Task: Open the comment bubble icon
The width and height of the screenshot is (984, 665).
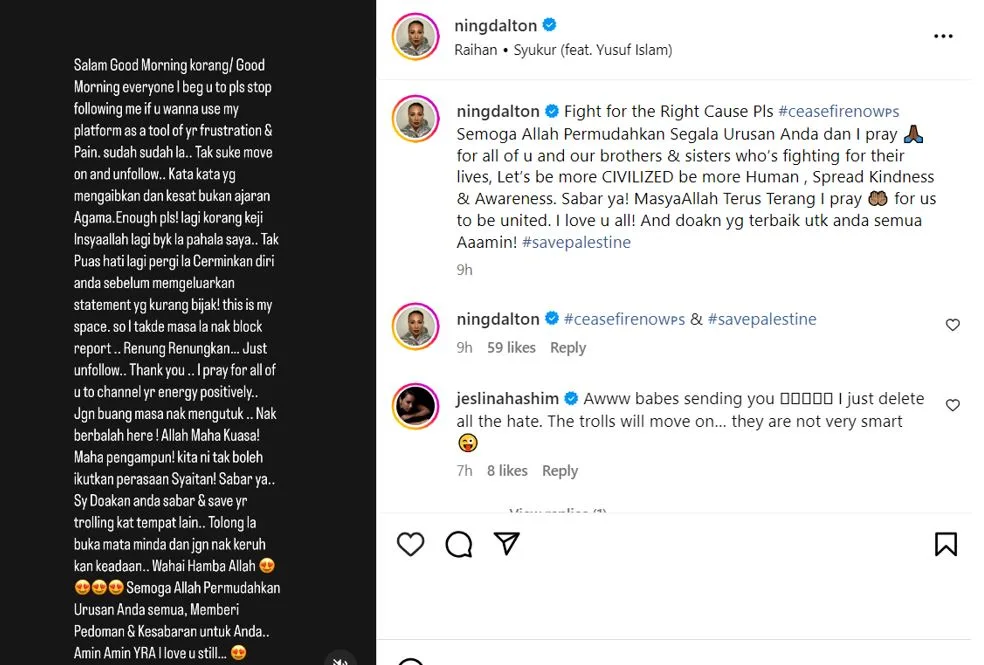Action: (459, 544)
